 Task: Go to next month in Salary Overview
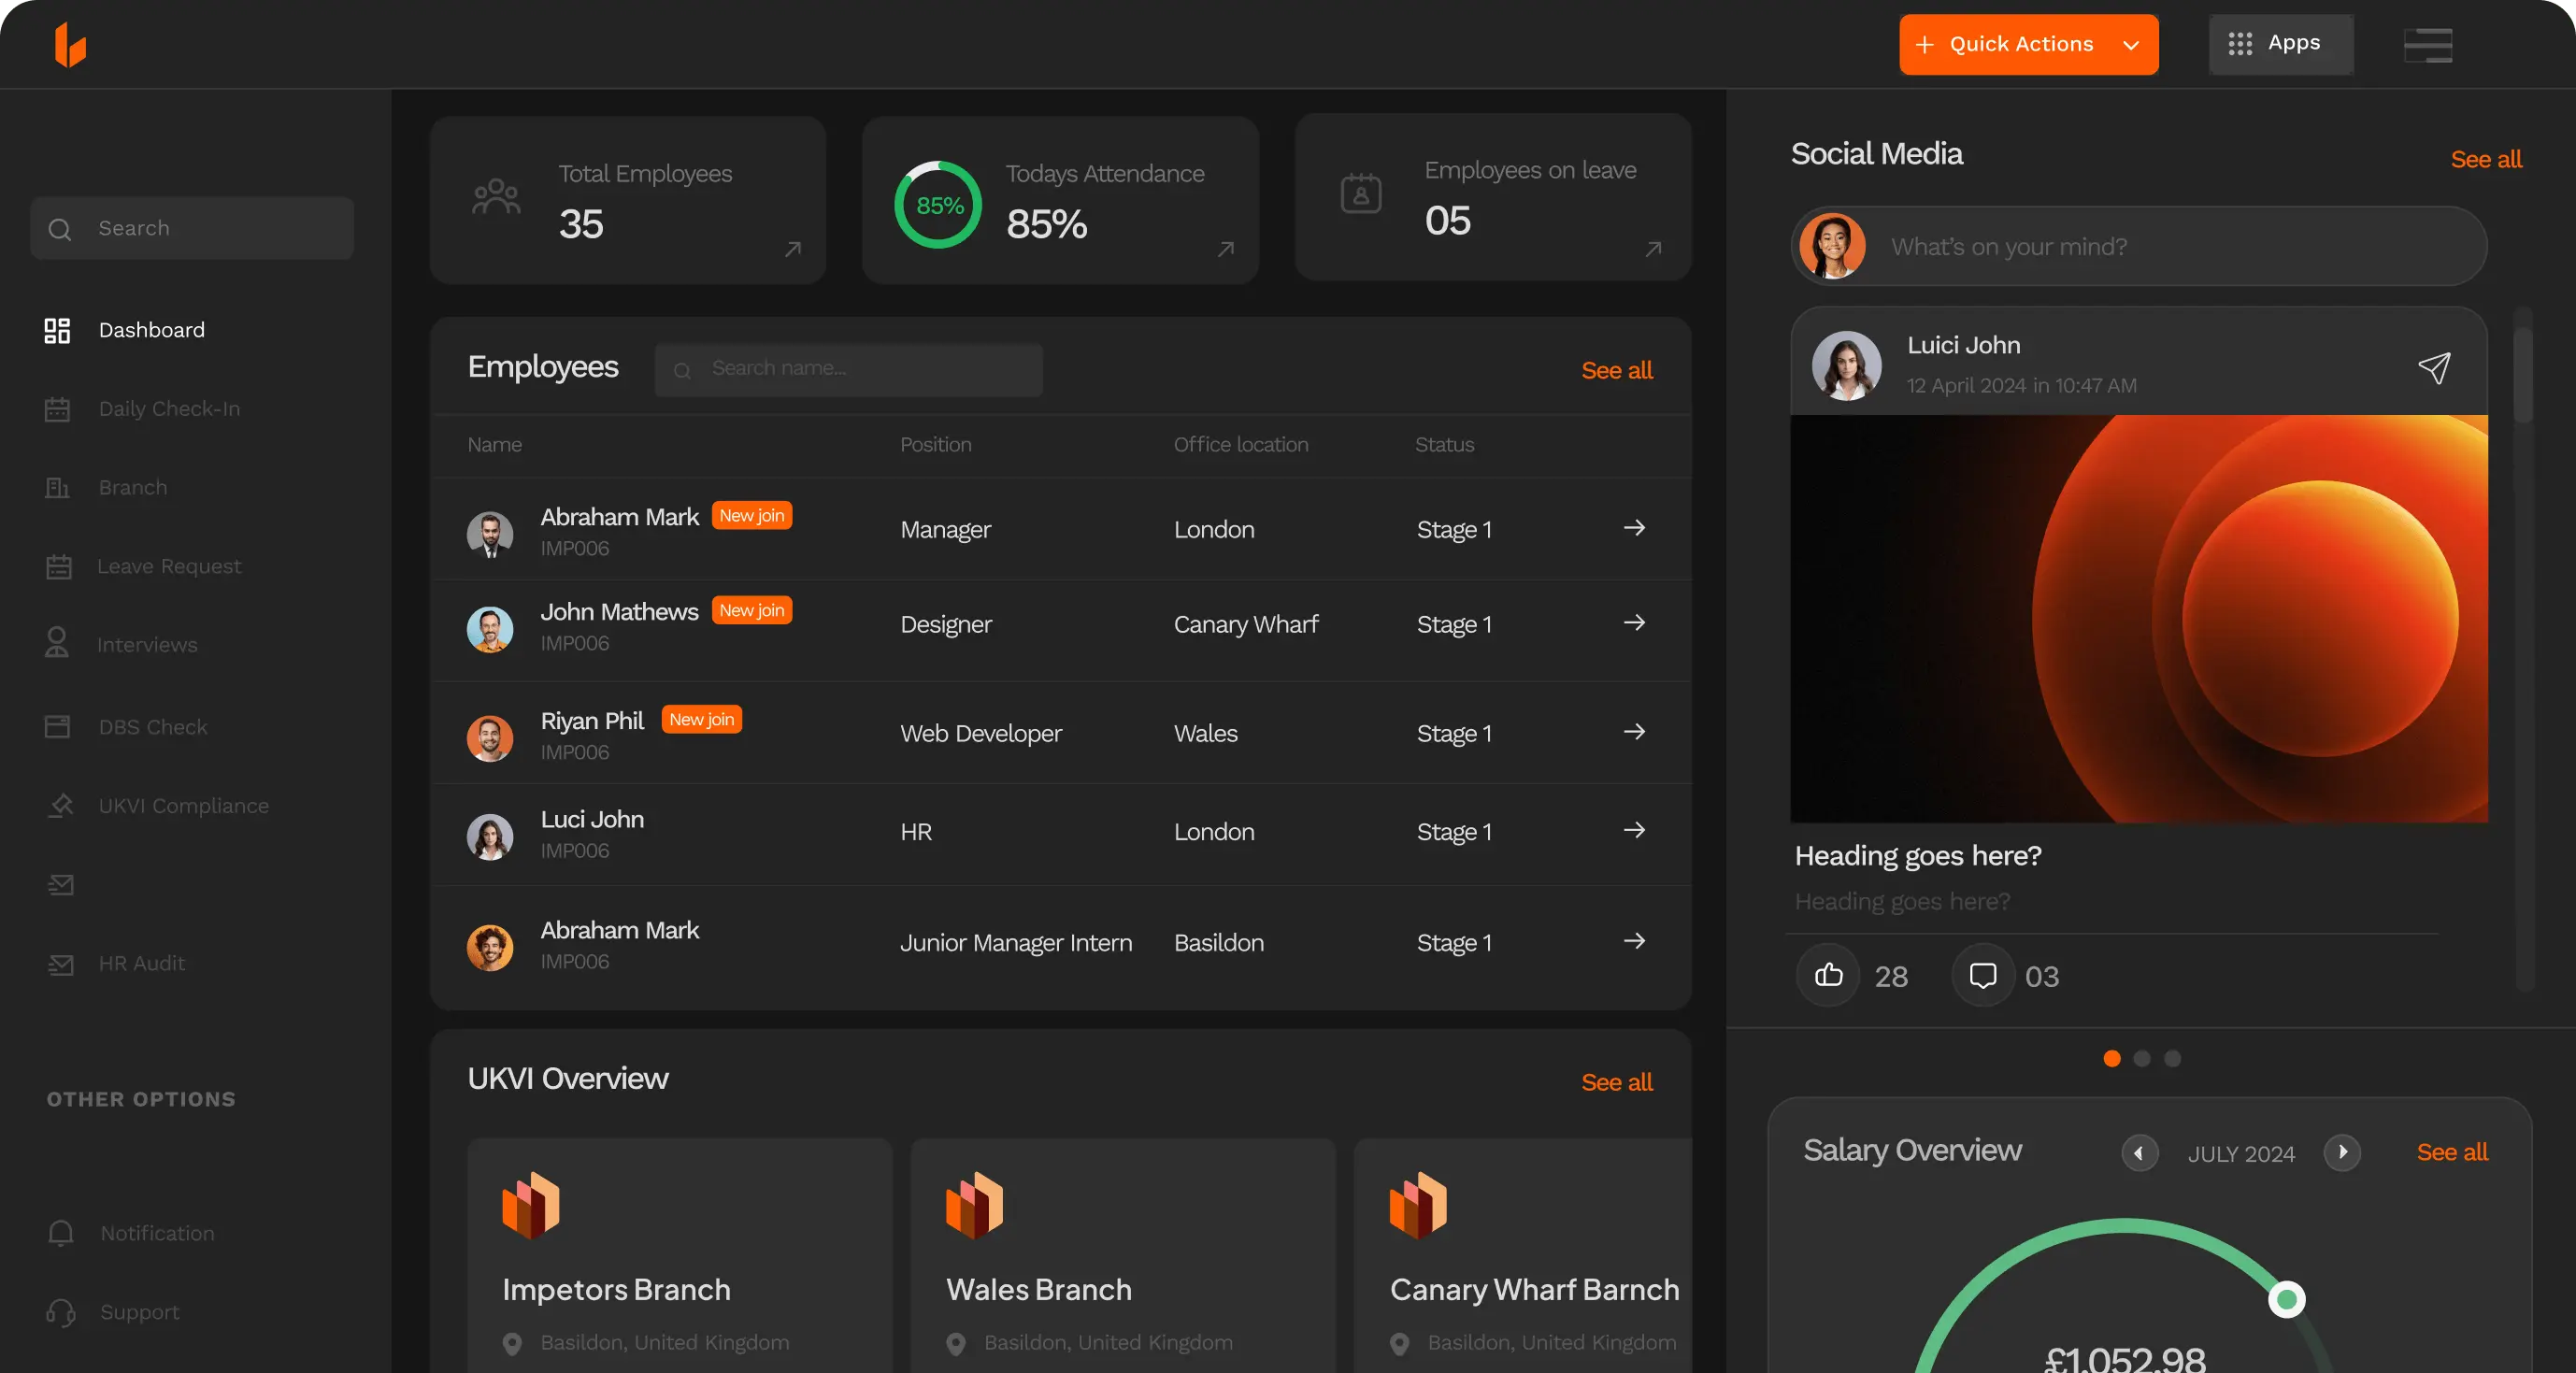[2342, 1153]
